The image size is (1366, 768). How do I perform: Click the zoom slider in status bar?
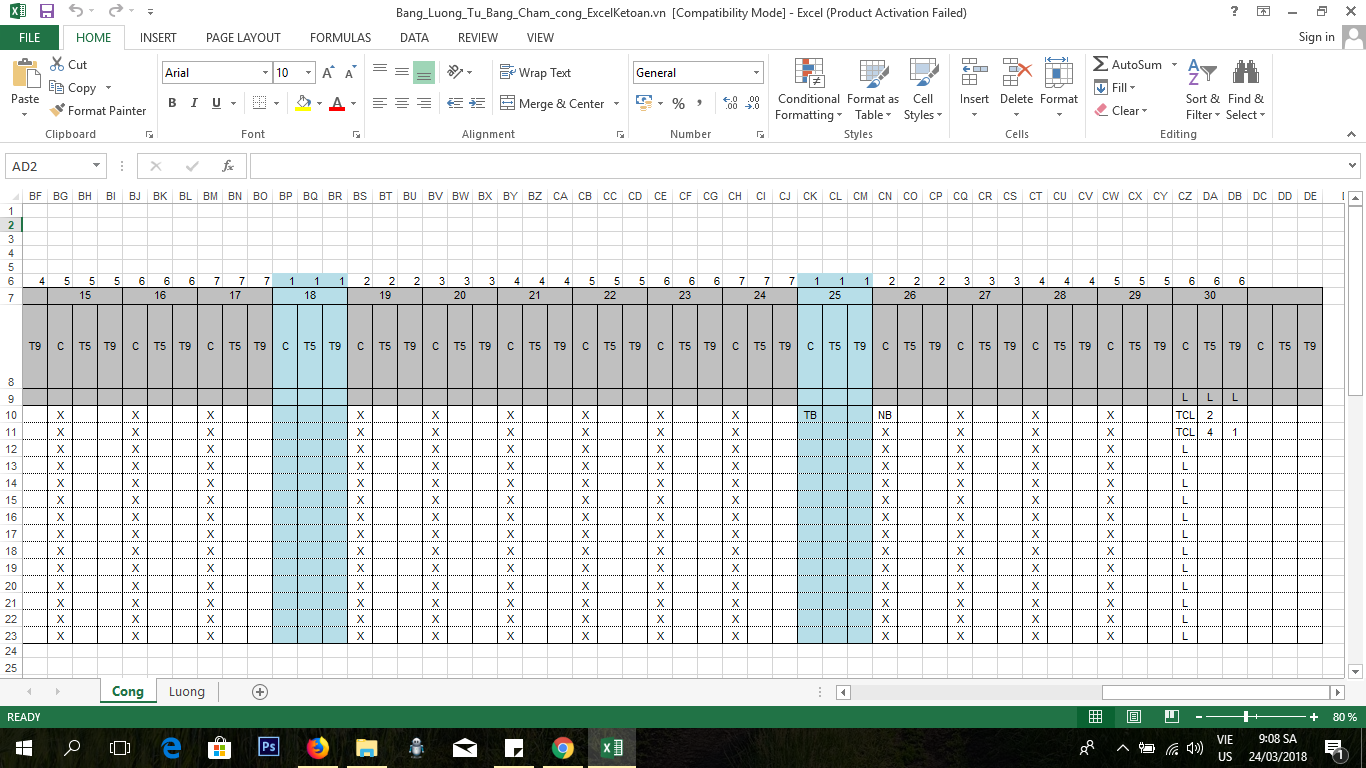pos(1245,717)
